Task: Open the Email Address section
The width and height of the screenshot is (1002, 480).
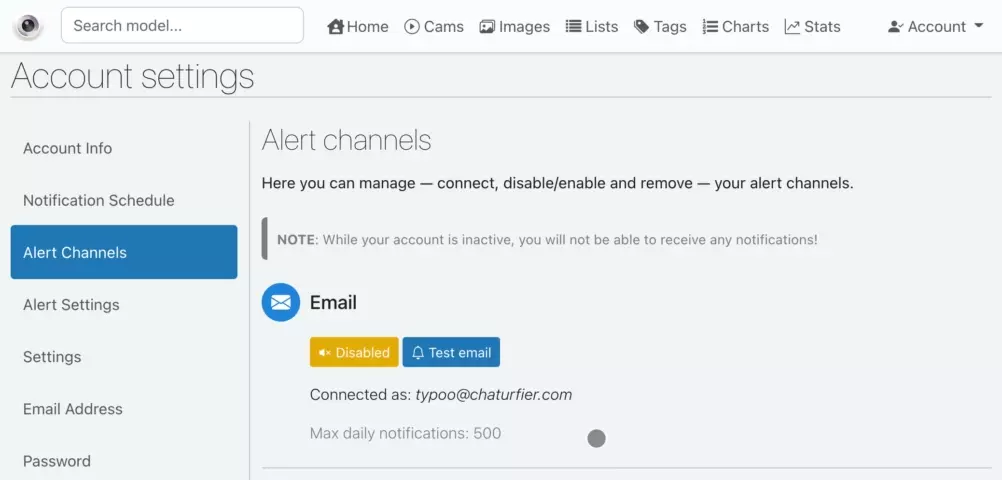Action: click(x=124, y=409)
